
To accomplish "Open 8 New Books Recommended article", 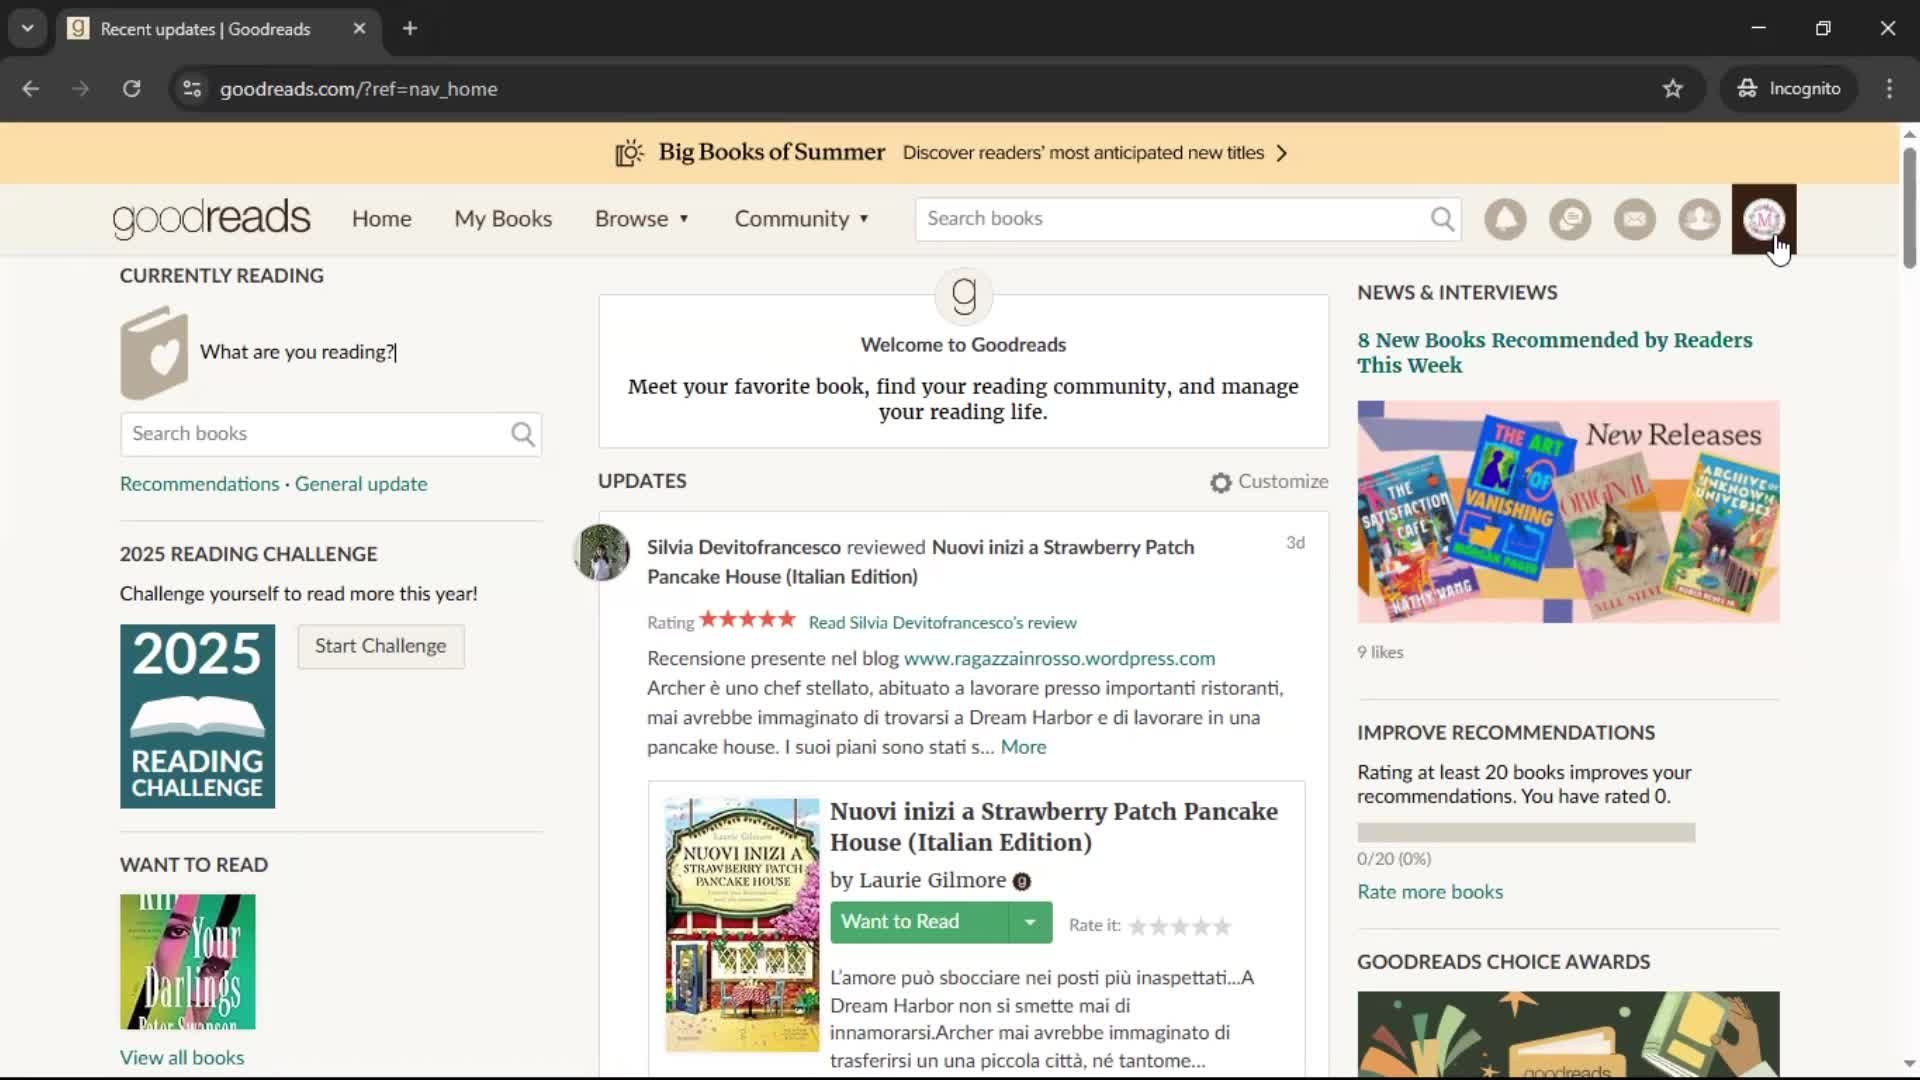I will tap(1554, 353).
